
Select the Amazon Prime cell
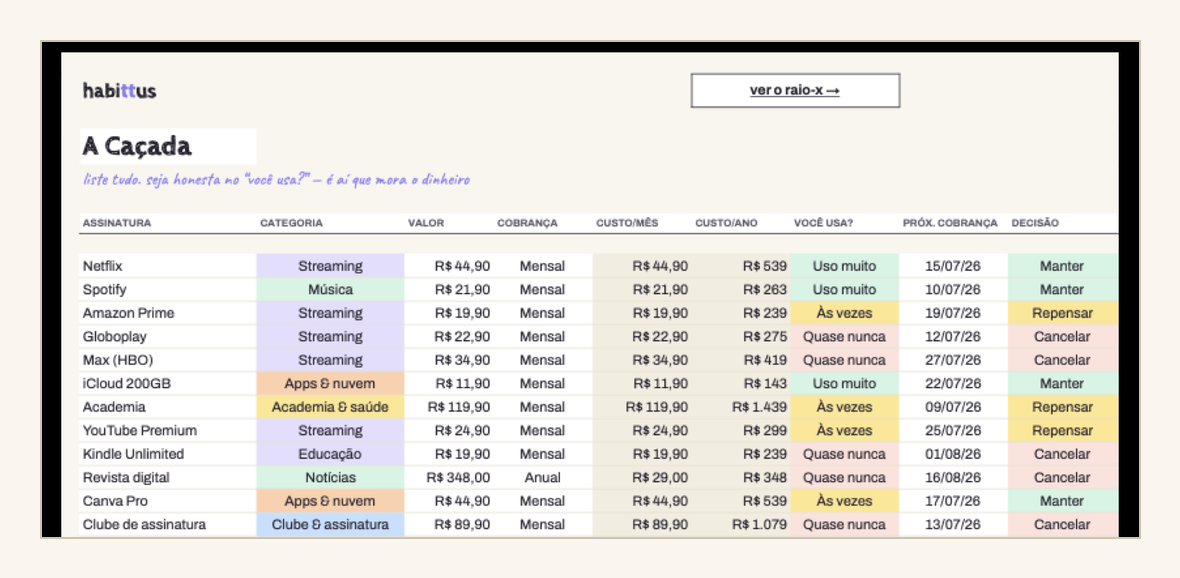[x=169, y=312]
